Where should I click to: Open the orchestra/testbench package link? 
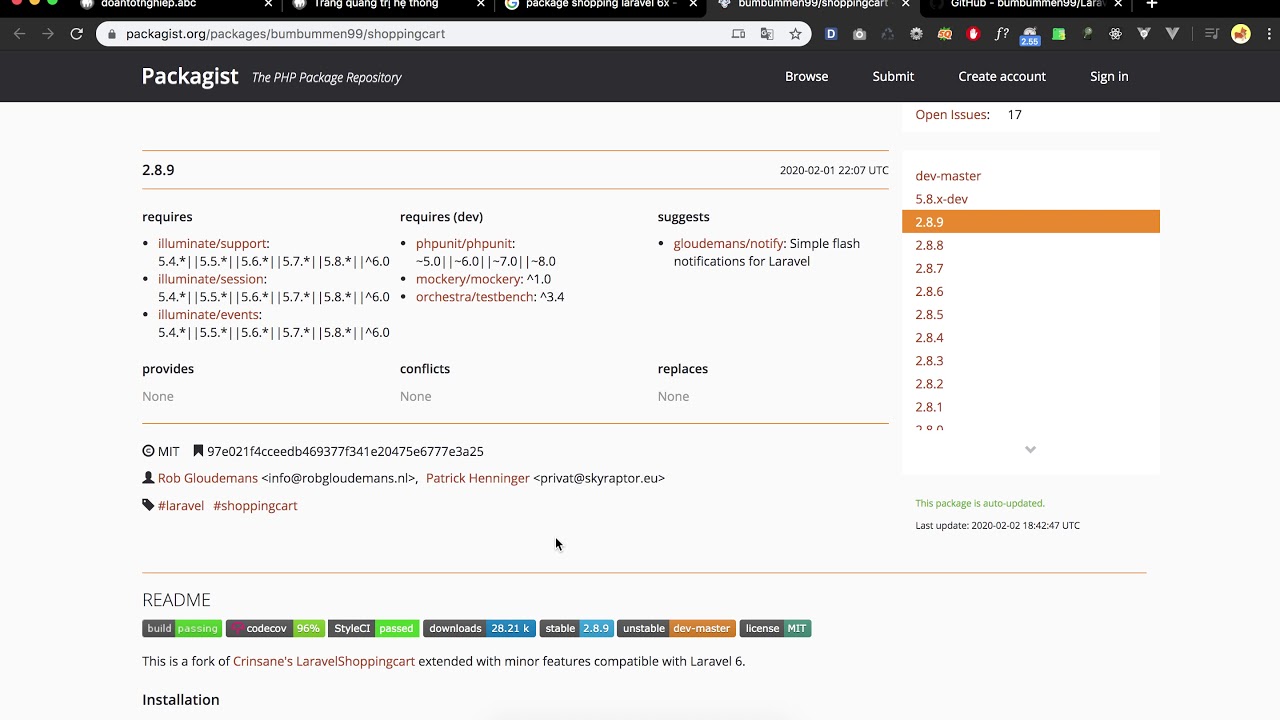point(474,297)
